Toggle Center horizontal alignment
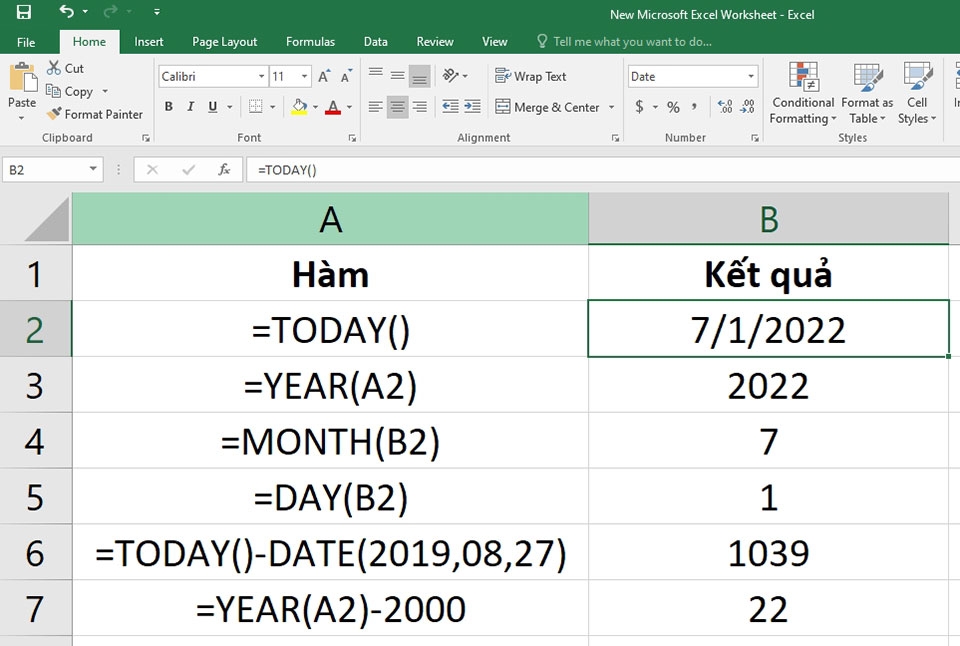Viewport: 960px width, 646px height. click(x=397, y=107)
